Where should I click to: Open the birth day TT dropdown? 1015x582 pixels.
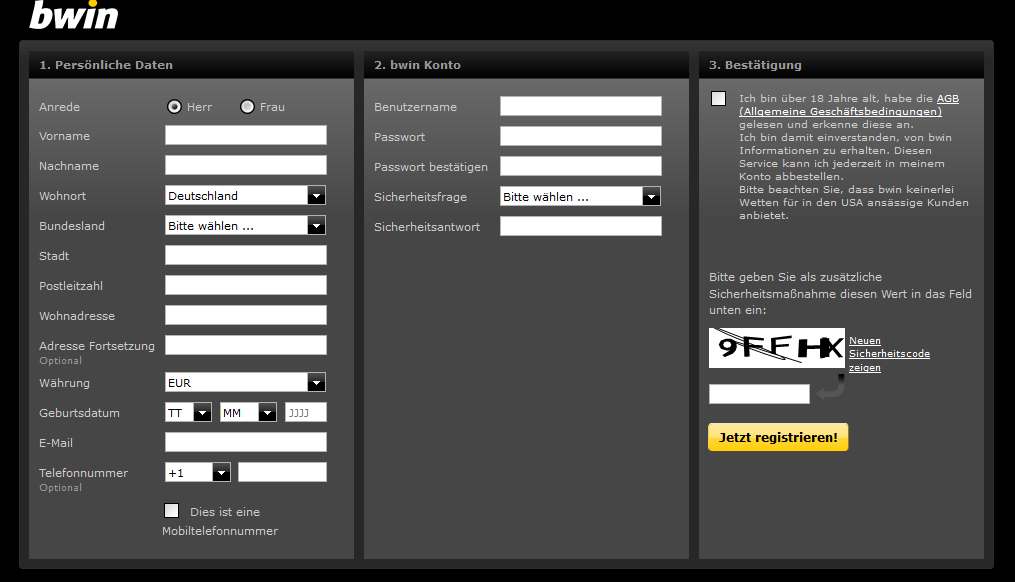[x=188, y=412]
